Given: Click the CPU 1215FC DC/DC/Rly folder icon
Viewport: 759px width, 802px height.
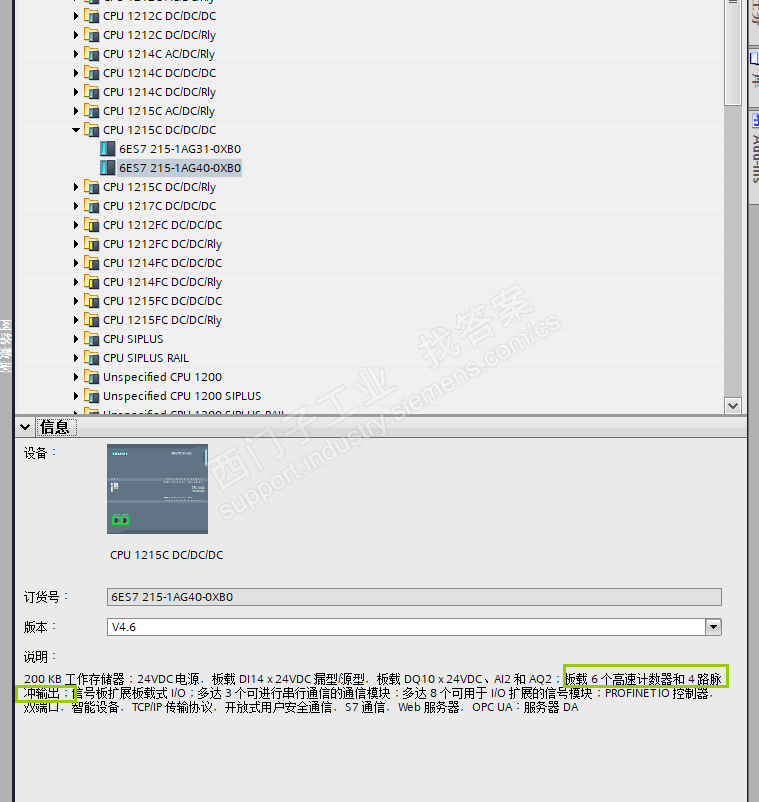Looking at the screenshot, I should [x=92, y=320].
